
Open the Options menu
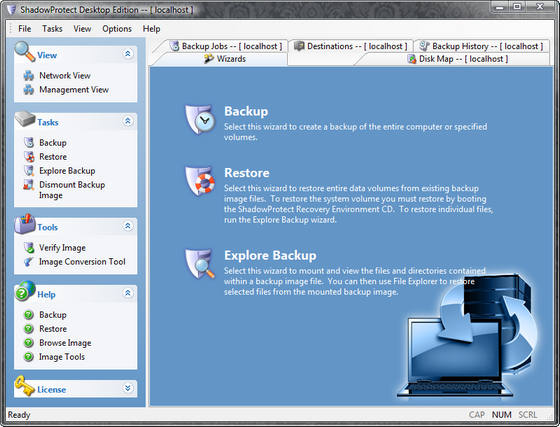pyautogui.click(x=117, y=29)
